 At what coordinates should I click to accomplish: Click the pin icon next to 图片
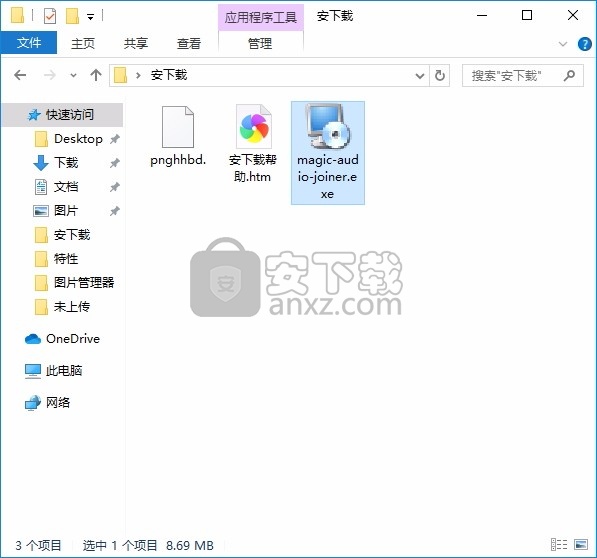point(115,211)
